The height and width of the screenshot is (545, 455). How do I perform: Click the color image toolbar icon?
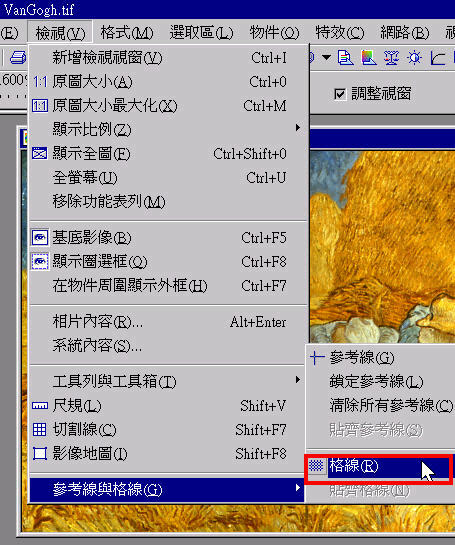point(369,58)
